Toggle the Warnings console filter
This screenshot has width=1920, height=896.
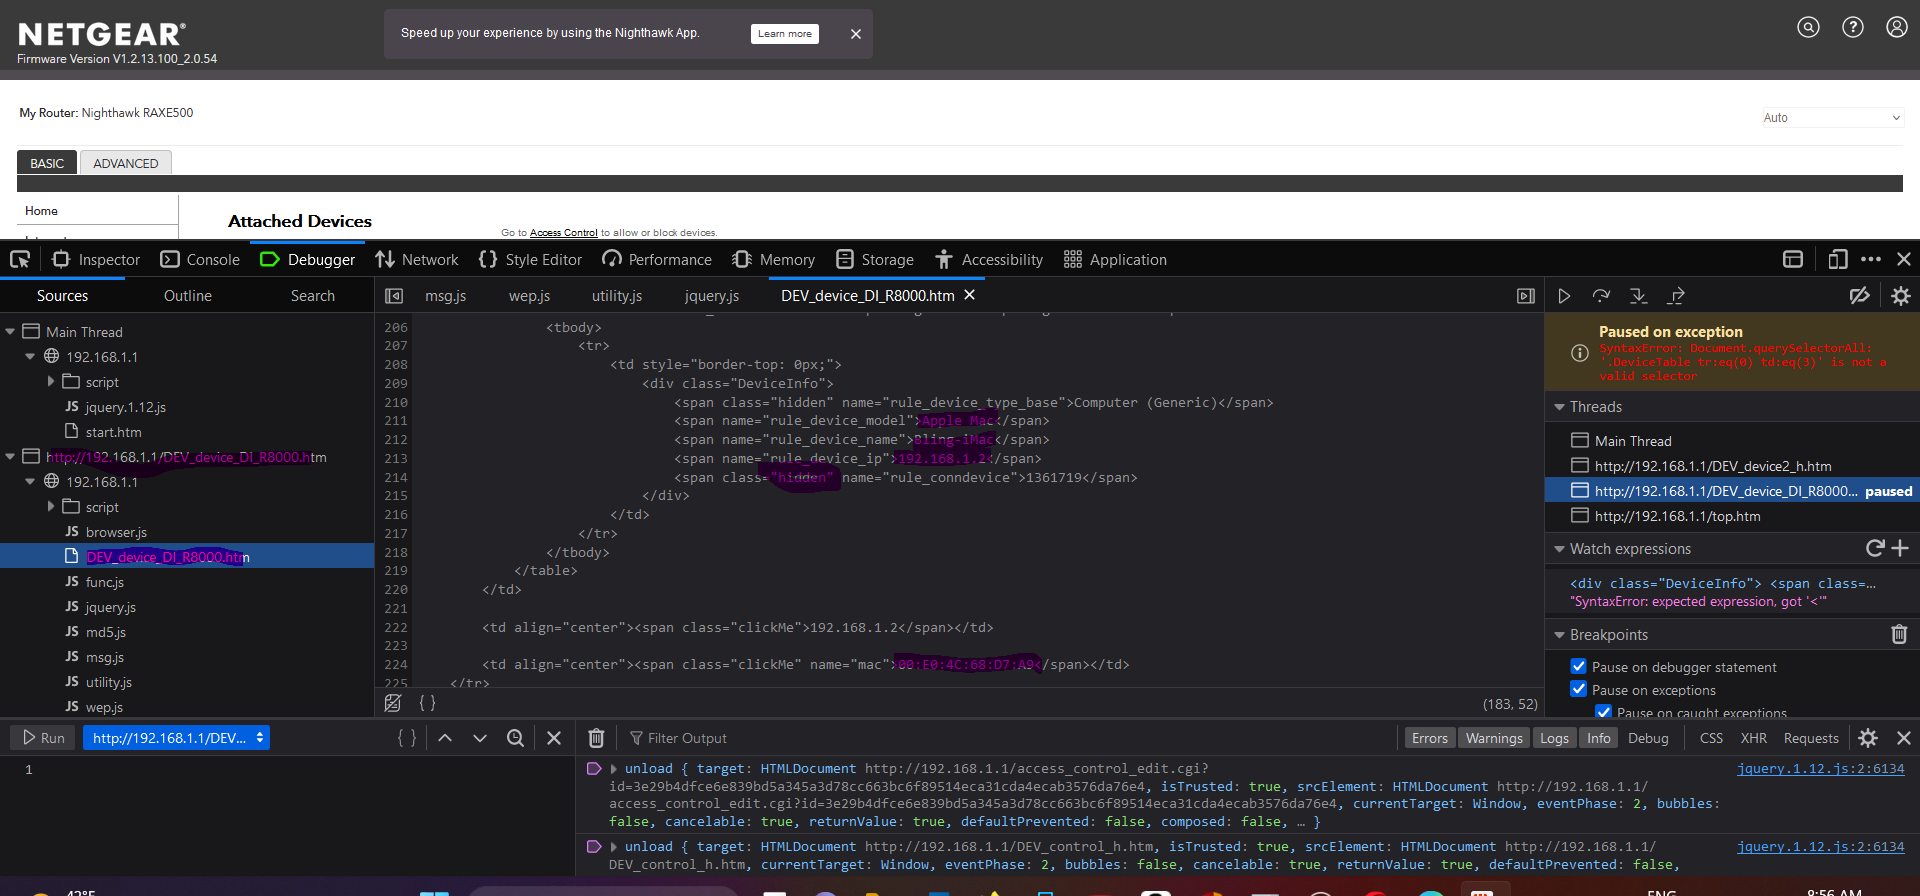(x=1494, y=738)
